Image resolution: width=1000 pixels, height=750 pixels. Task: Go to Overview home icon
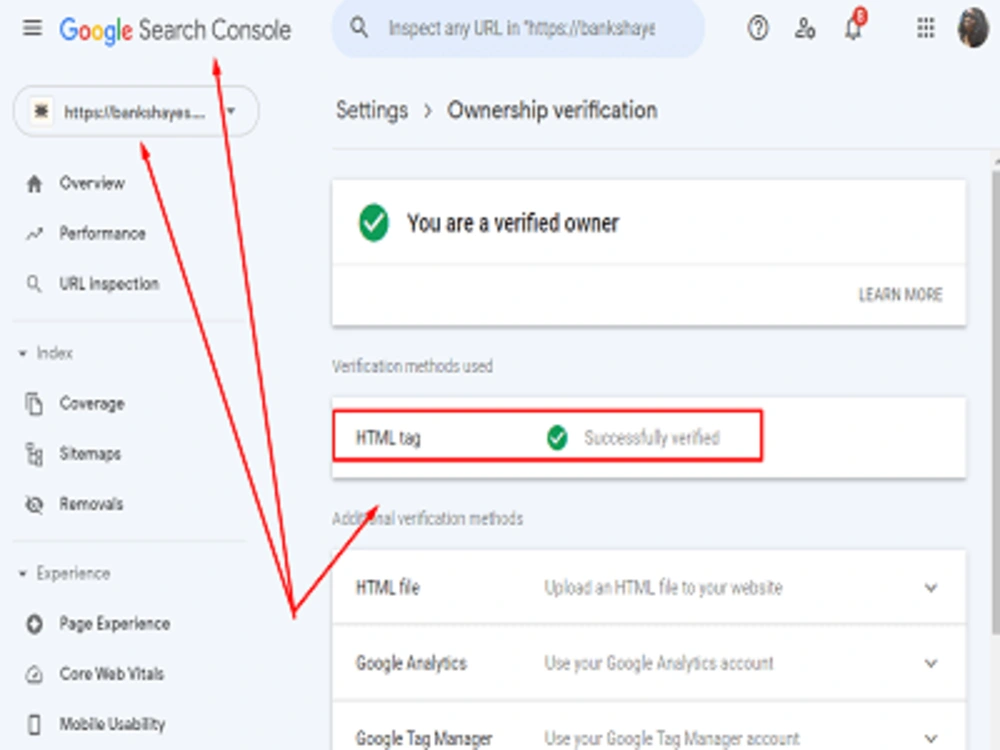pyautogui.click(x=34, y=184)
